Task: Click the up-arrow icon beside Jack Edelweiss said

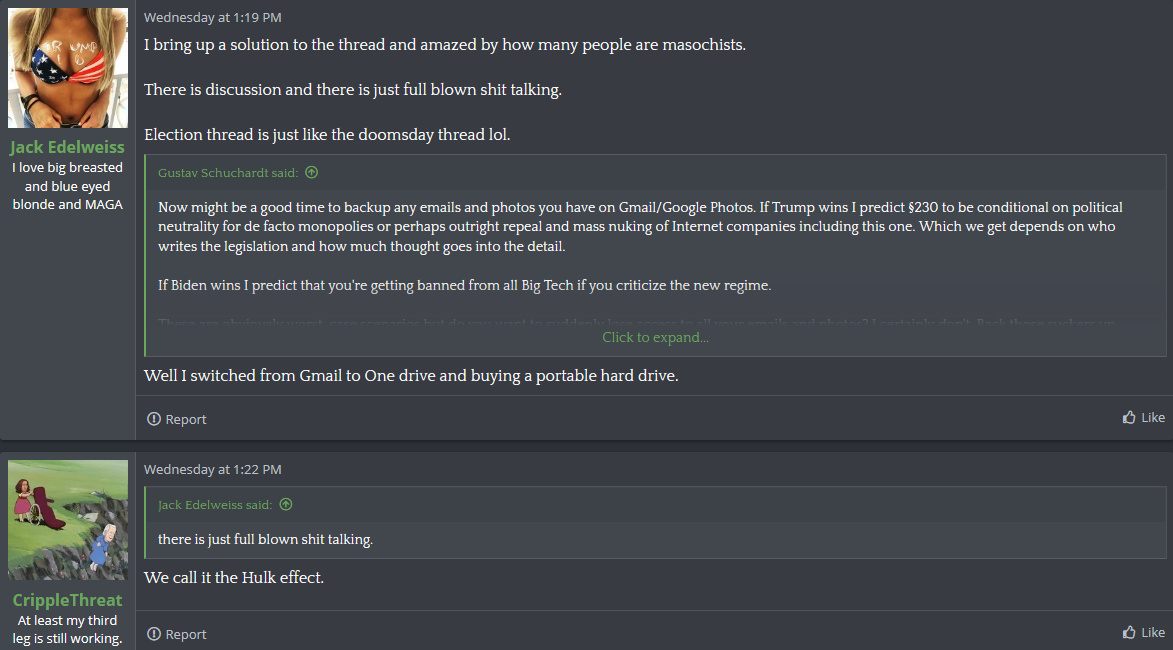Action: [x=286, y=505]
